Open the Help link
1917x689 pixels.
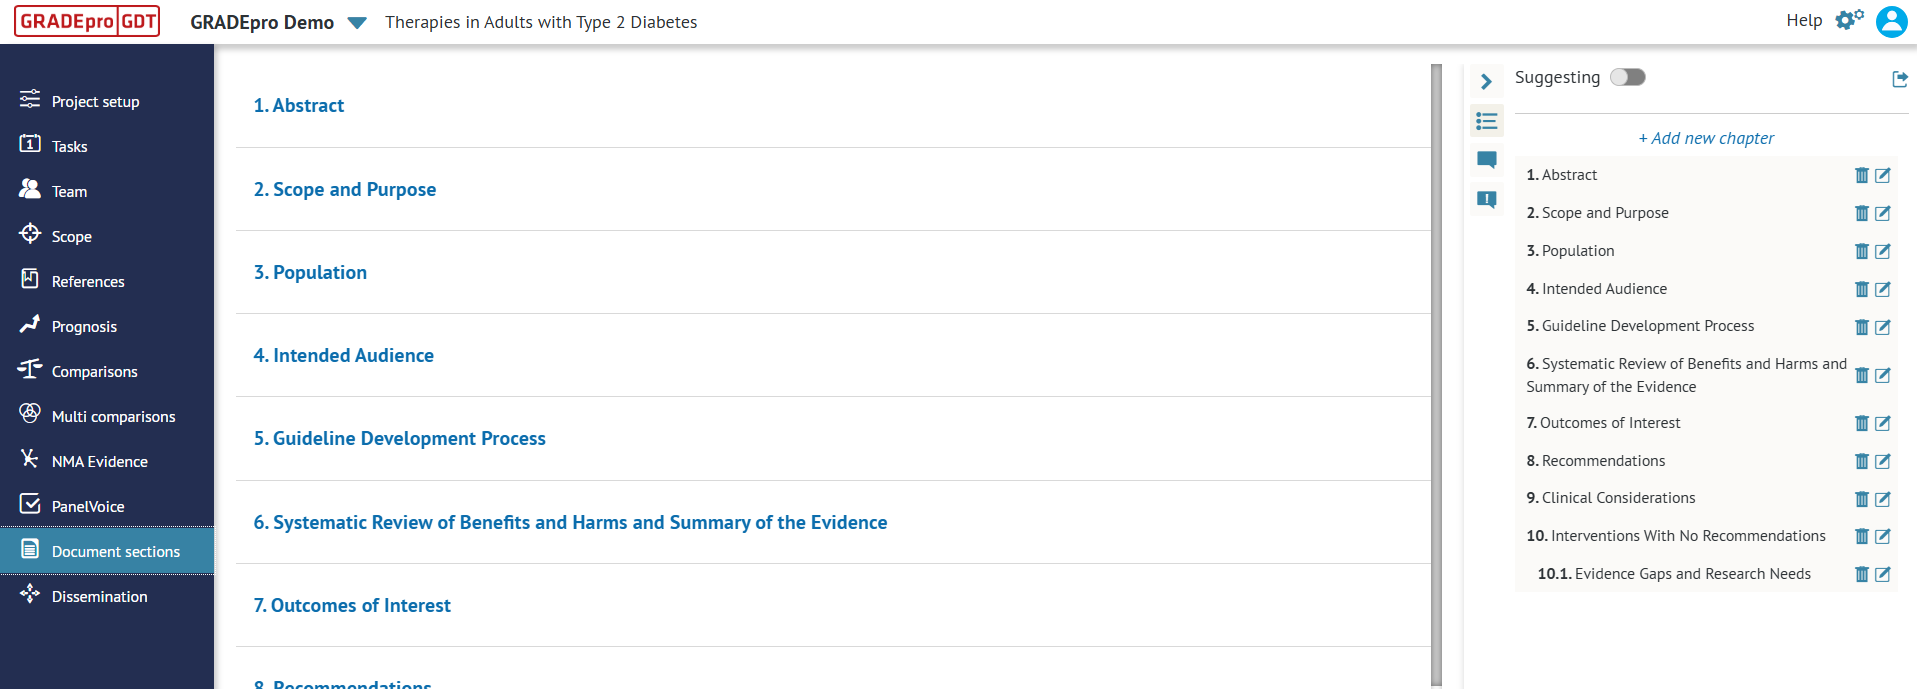[1804, 20]
